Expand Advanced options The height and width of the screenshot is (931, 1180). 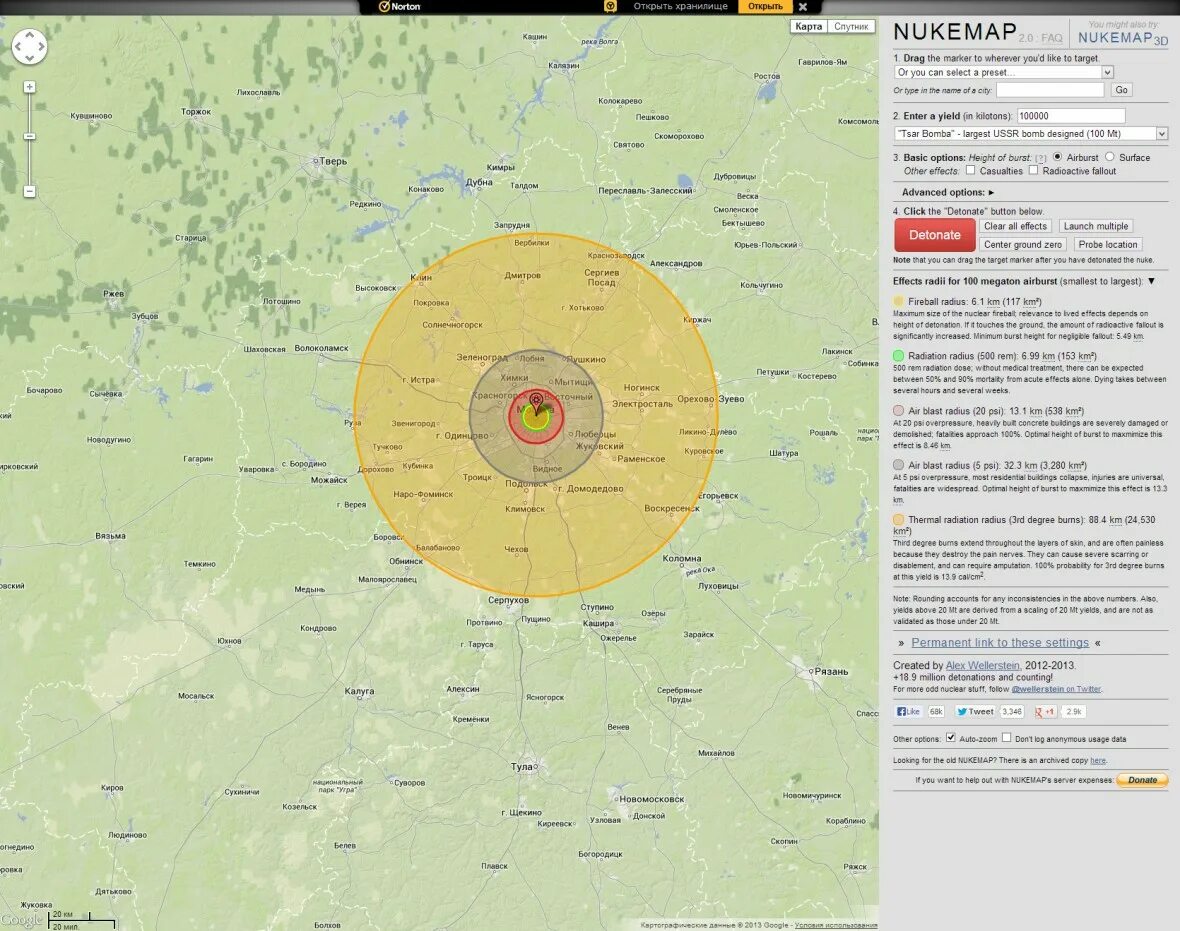point(947,193)
